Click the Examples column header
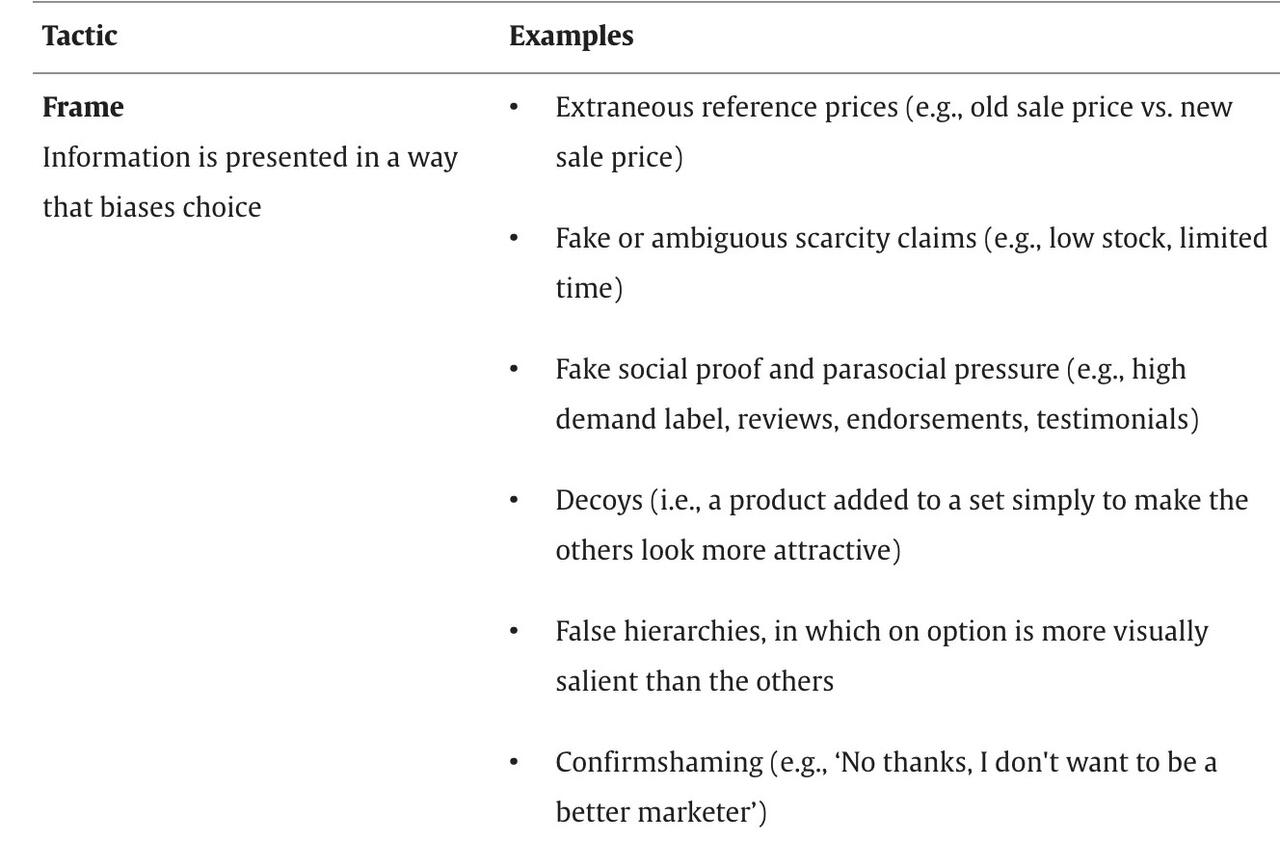The height and width of the screenshot is (867, 1280). [x=571, y=36]
